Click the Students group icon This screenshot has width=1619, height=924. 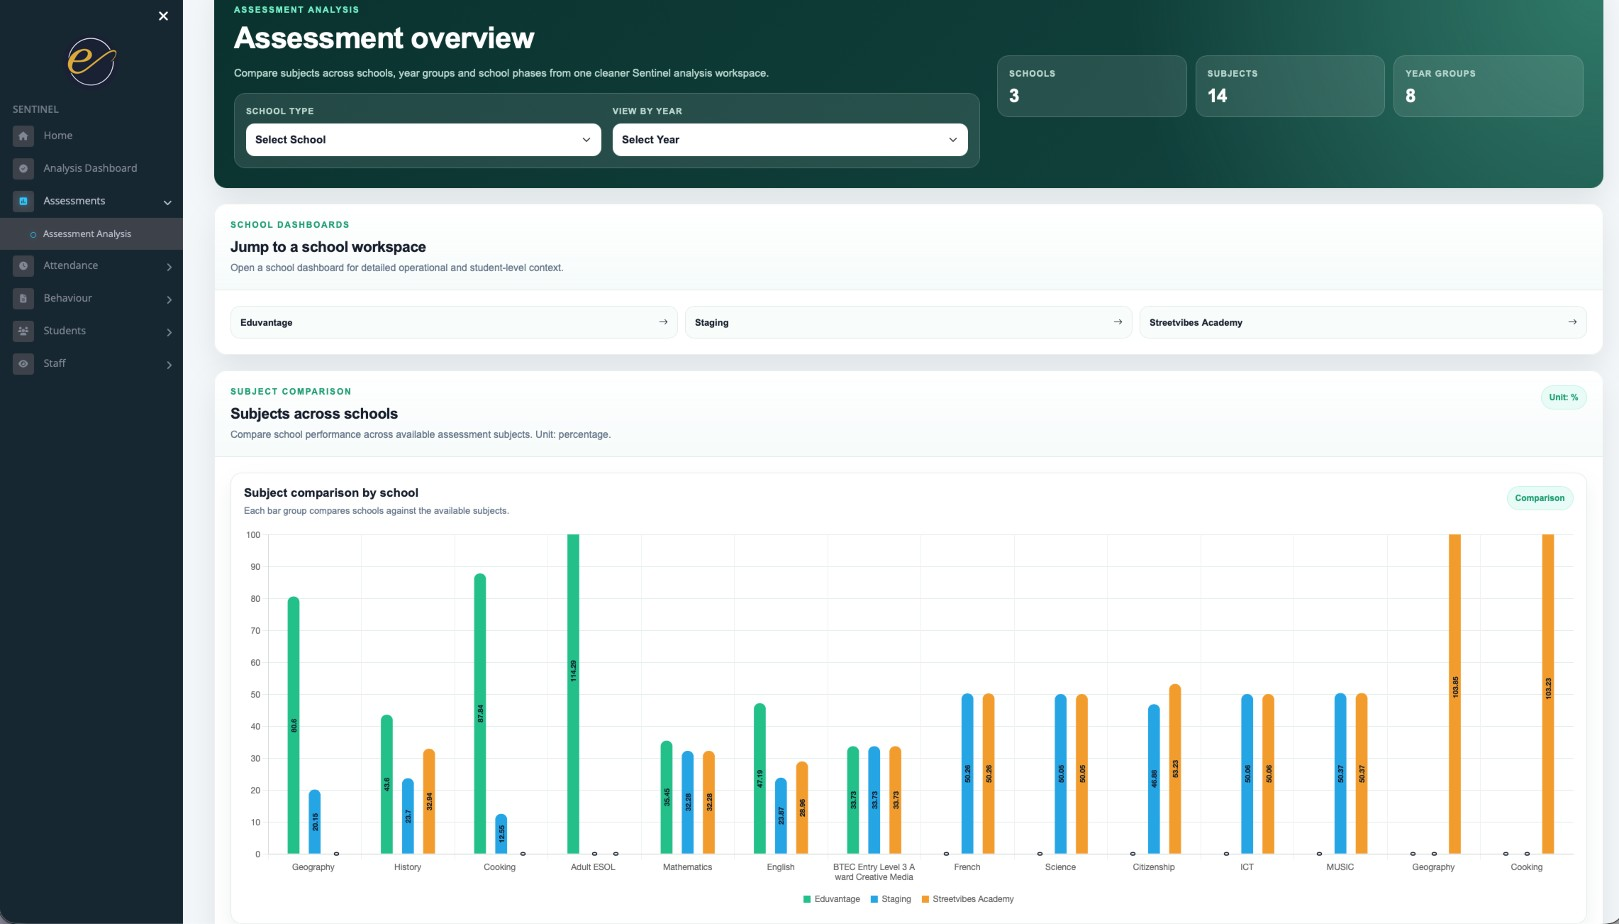[x=24, y=331]
